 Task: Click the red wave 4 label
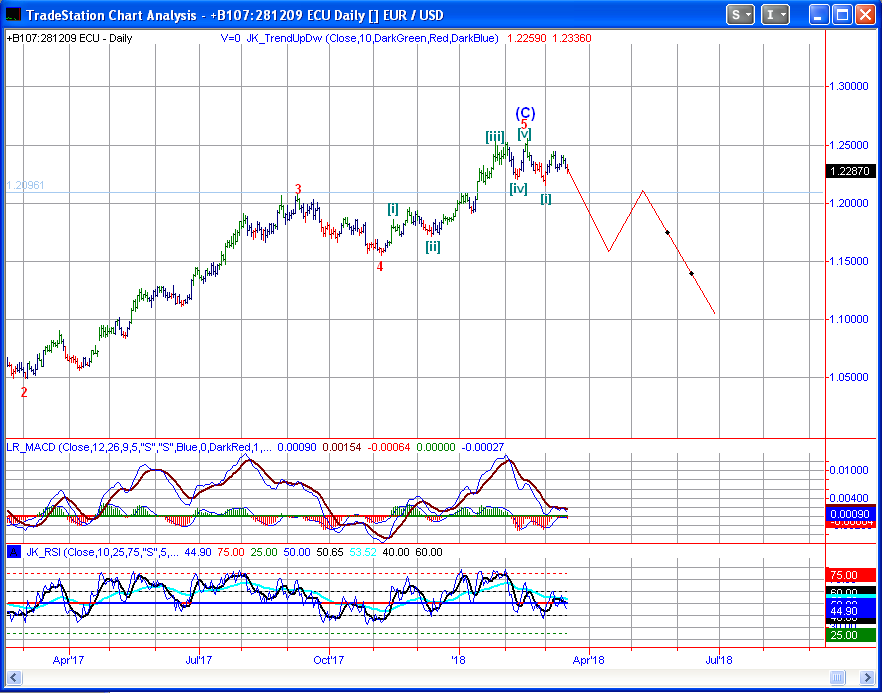point(380,267)
